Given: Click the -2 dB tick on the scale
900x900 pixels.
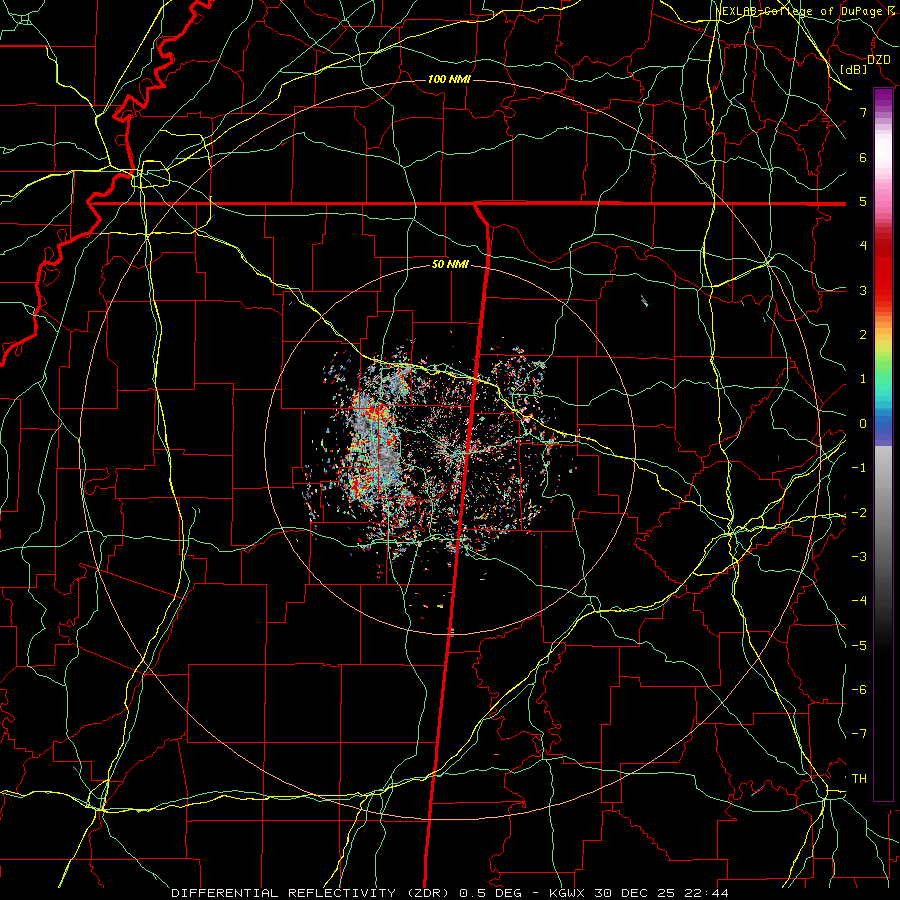Looking at the screenshot, I should 859,513.
